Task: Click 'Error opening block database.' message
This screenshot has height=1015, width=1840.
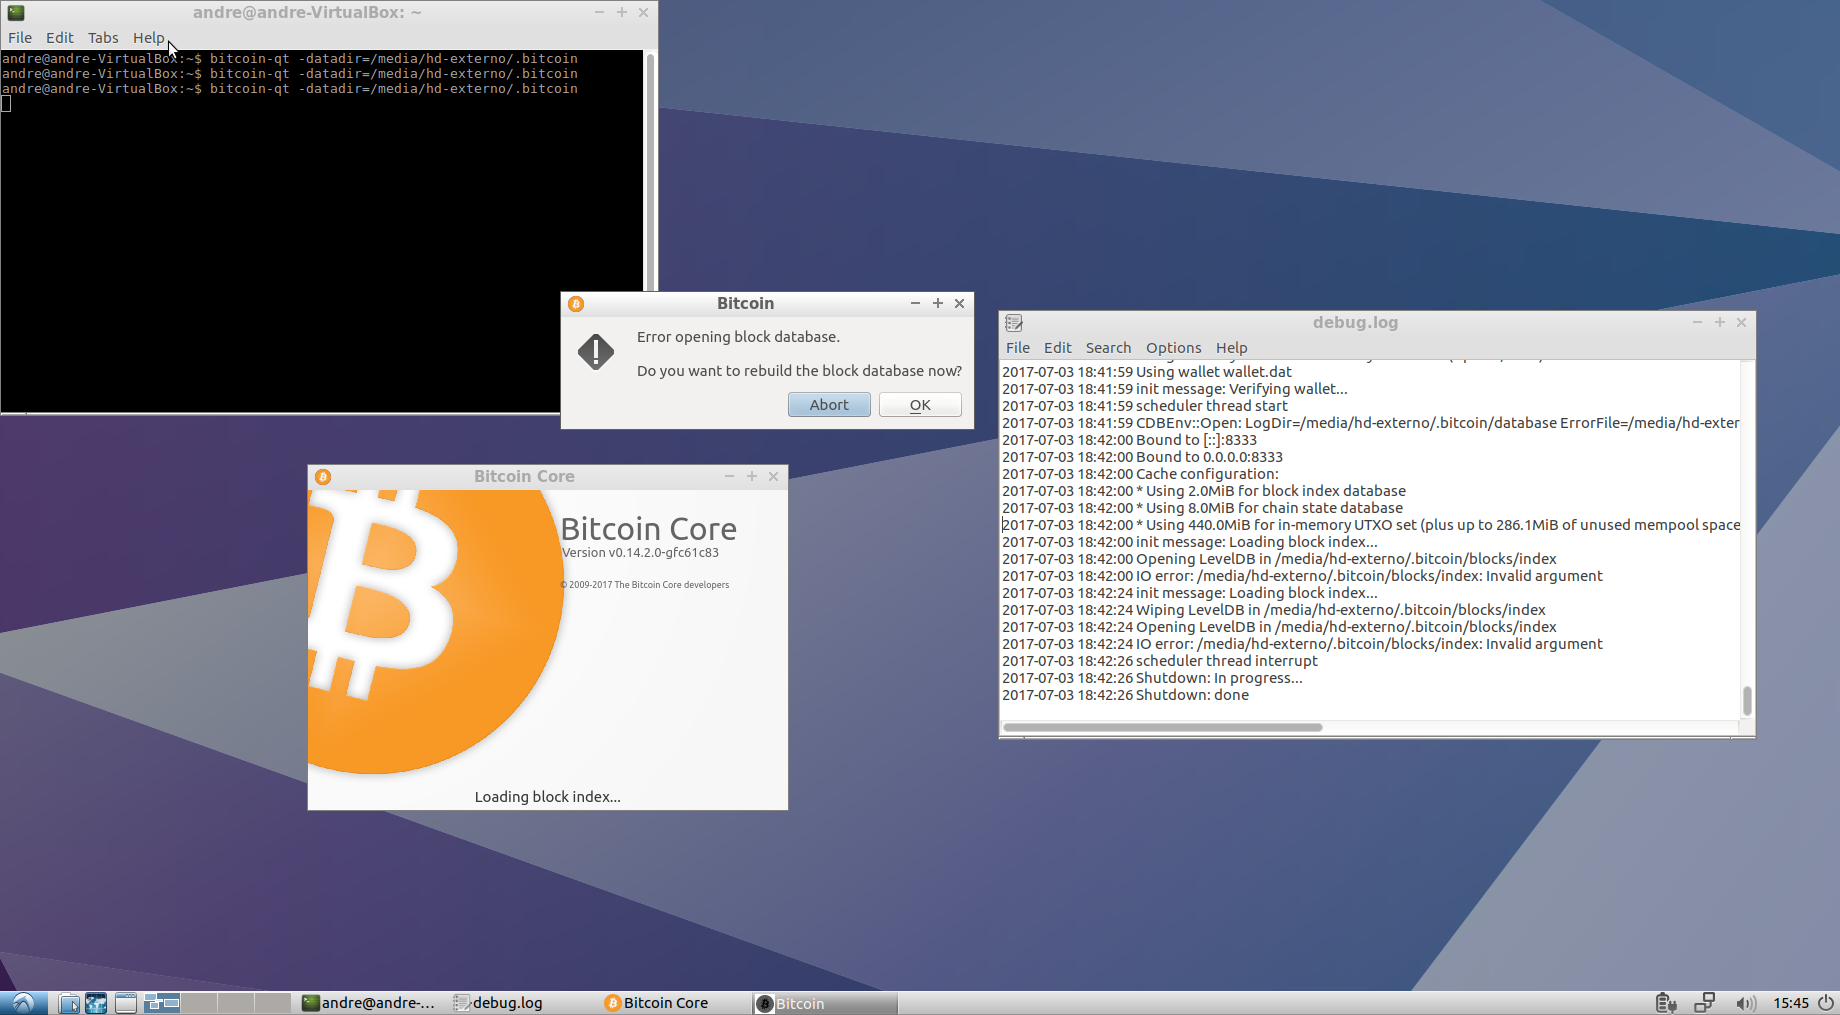Action: (738, 337)
